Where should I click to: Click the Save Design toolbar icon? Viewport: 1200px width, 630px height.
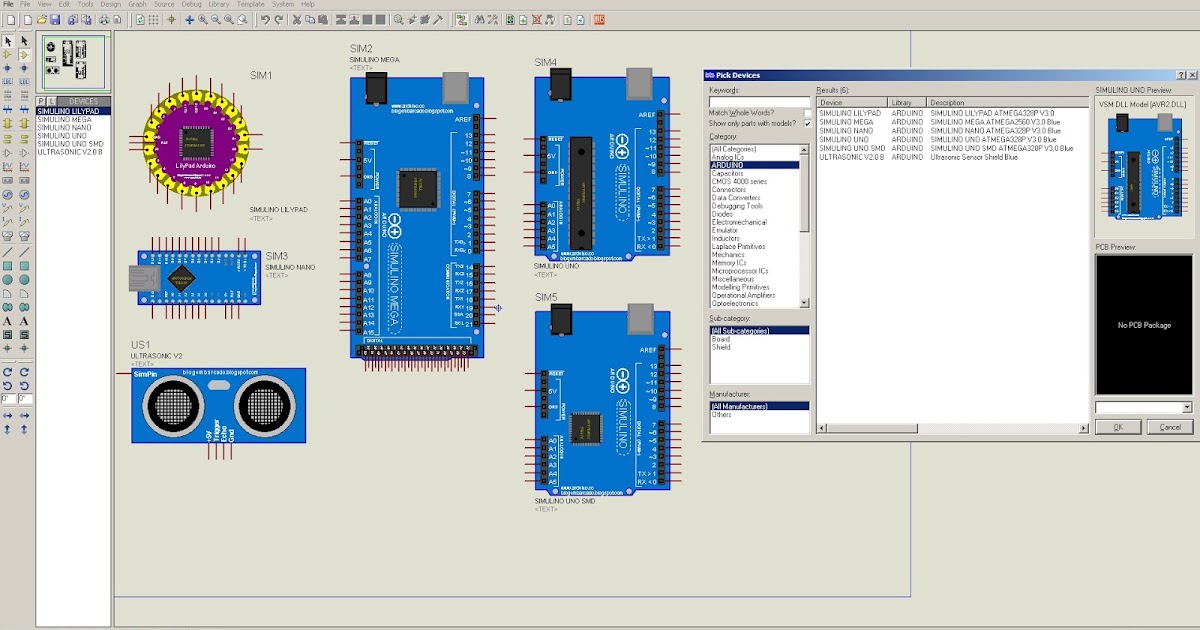(55, 19)
